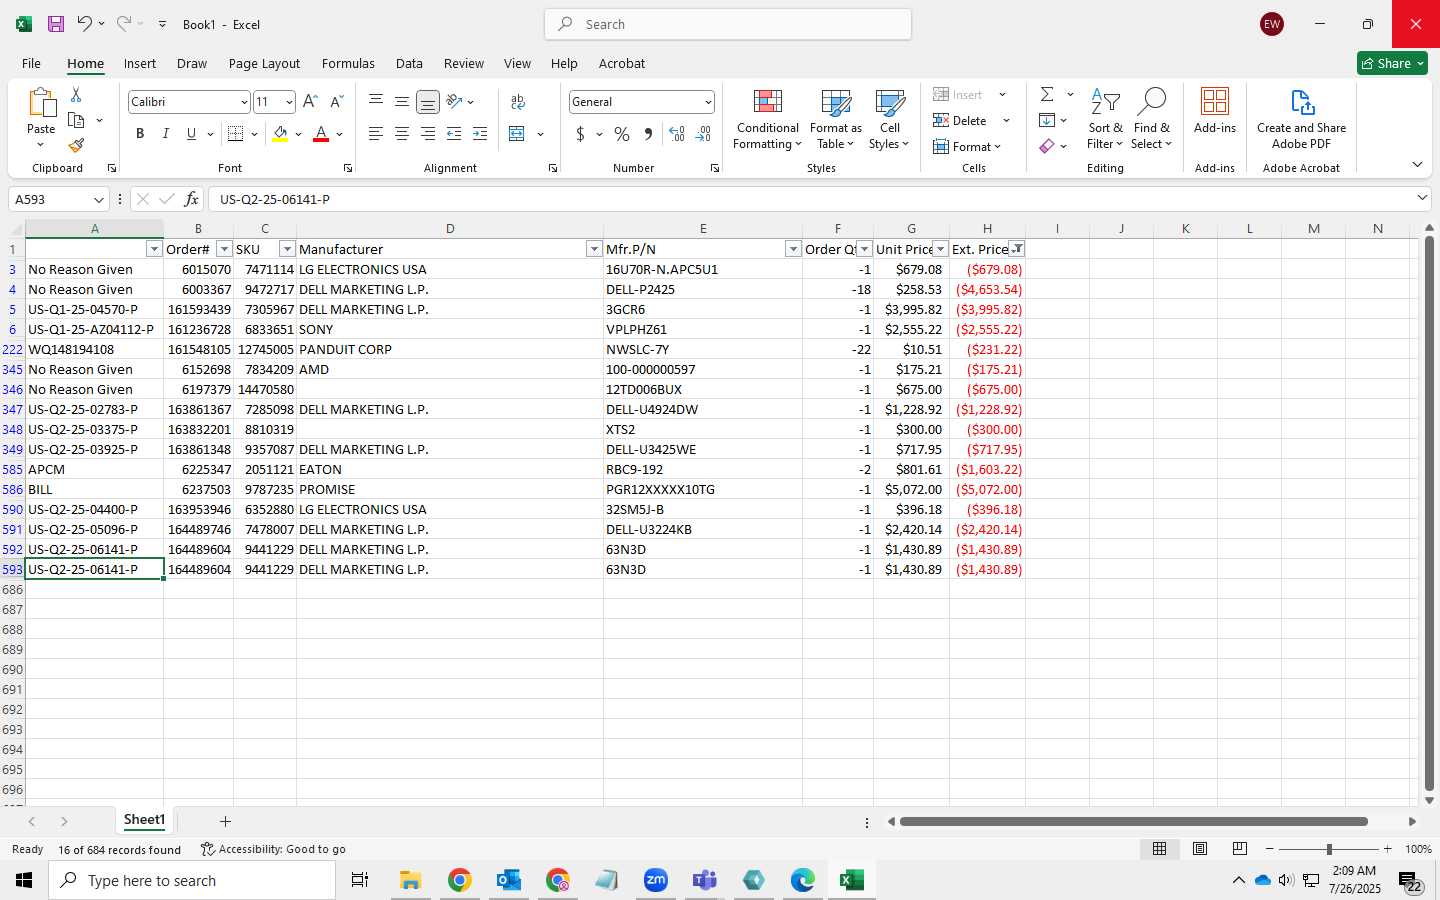
Task: Click the Search box in title bar
Action: click(x=728, y=24)
